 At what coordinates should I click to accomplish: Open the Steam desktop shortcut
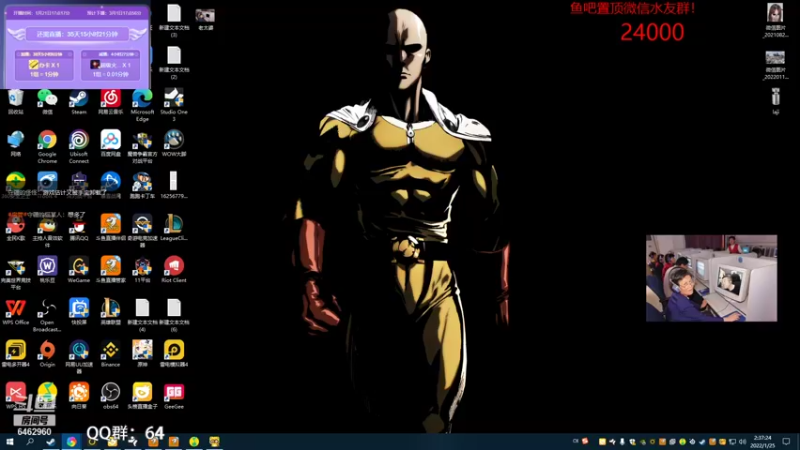pyautogui.click(x=79, y=102)
